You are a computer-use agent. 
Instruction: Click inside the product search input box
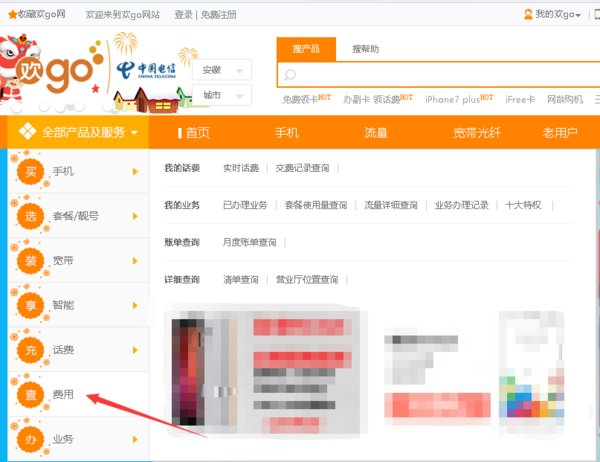coord(439,75)
